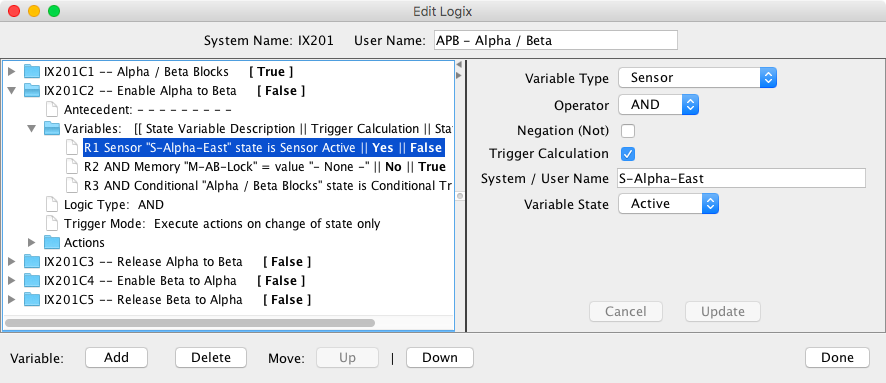This screenshot has width=886, height=383.
Task: Click the IX201C5 Release Beta to Alpha folder icon
Action: [x=32, y=300]
